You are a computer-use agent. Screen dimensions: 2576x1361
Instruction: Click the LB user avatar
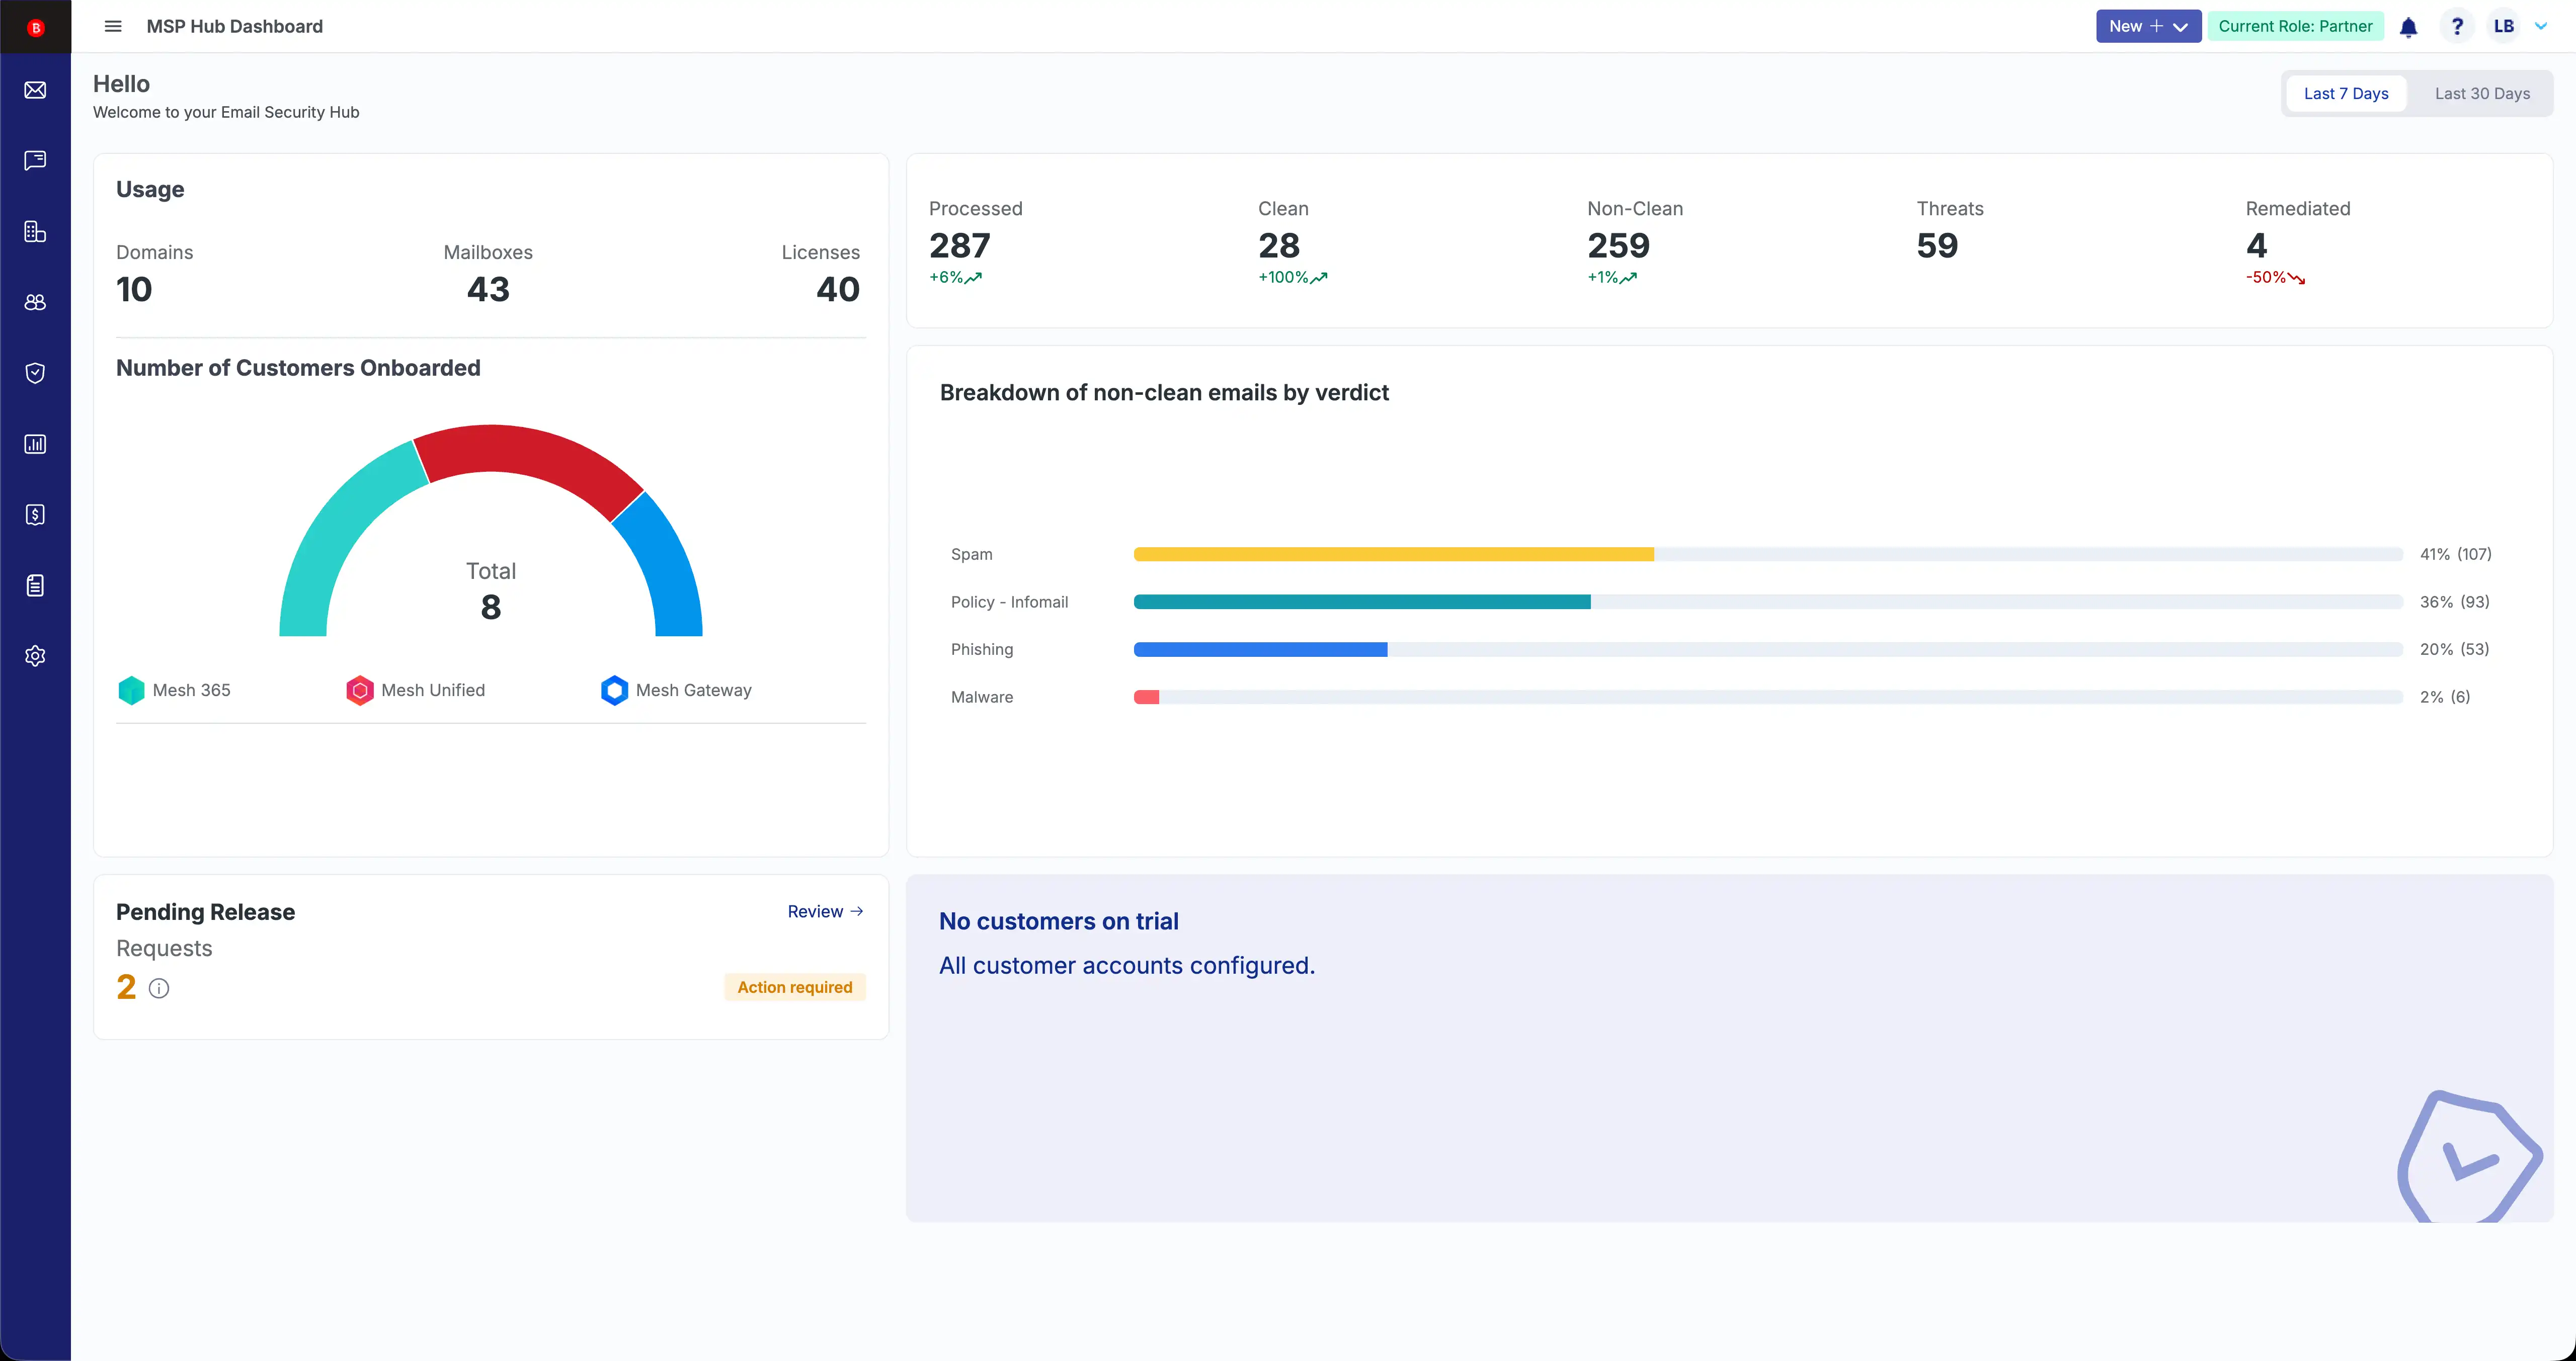click(x=2504, y=26)
